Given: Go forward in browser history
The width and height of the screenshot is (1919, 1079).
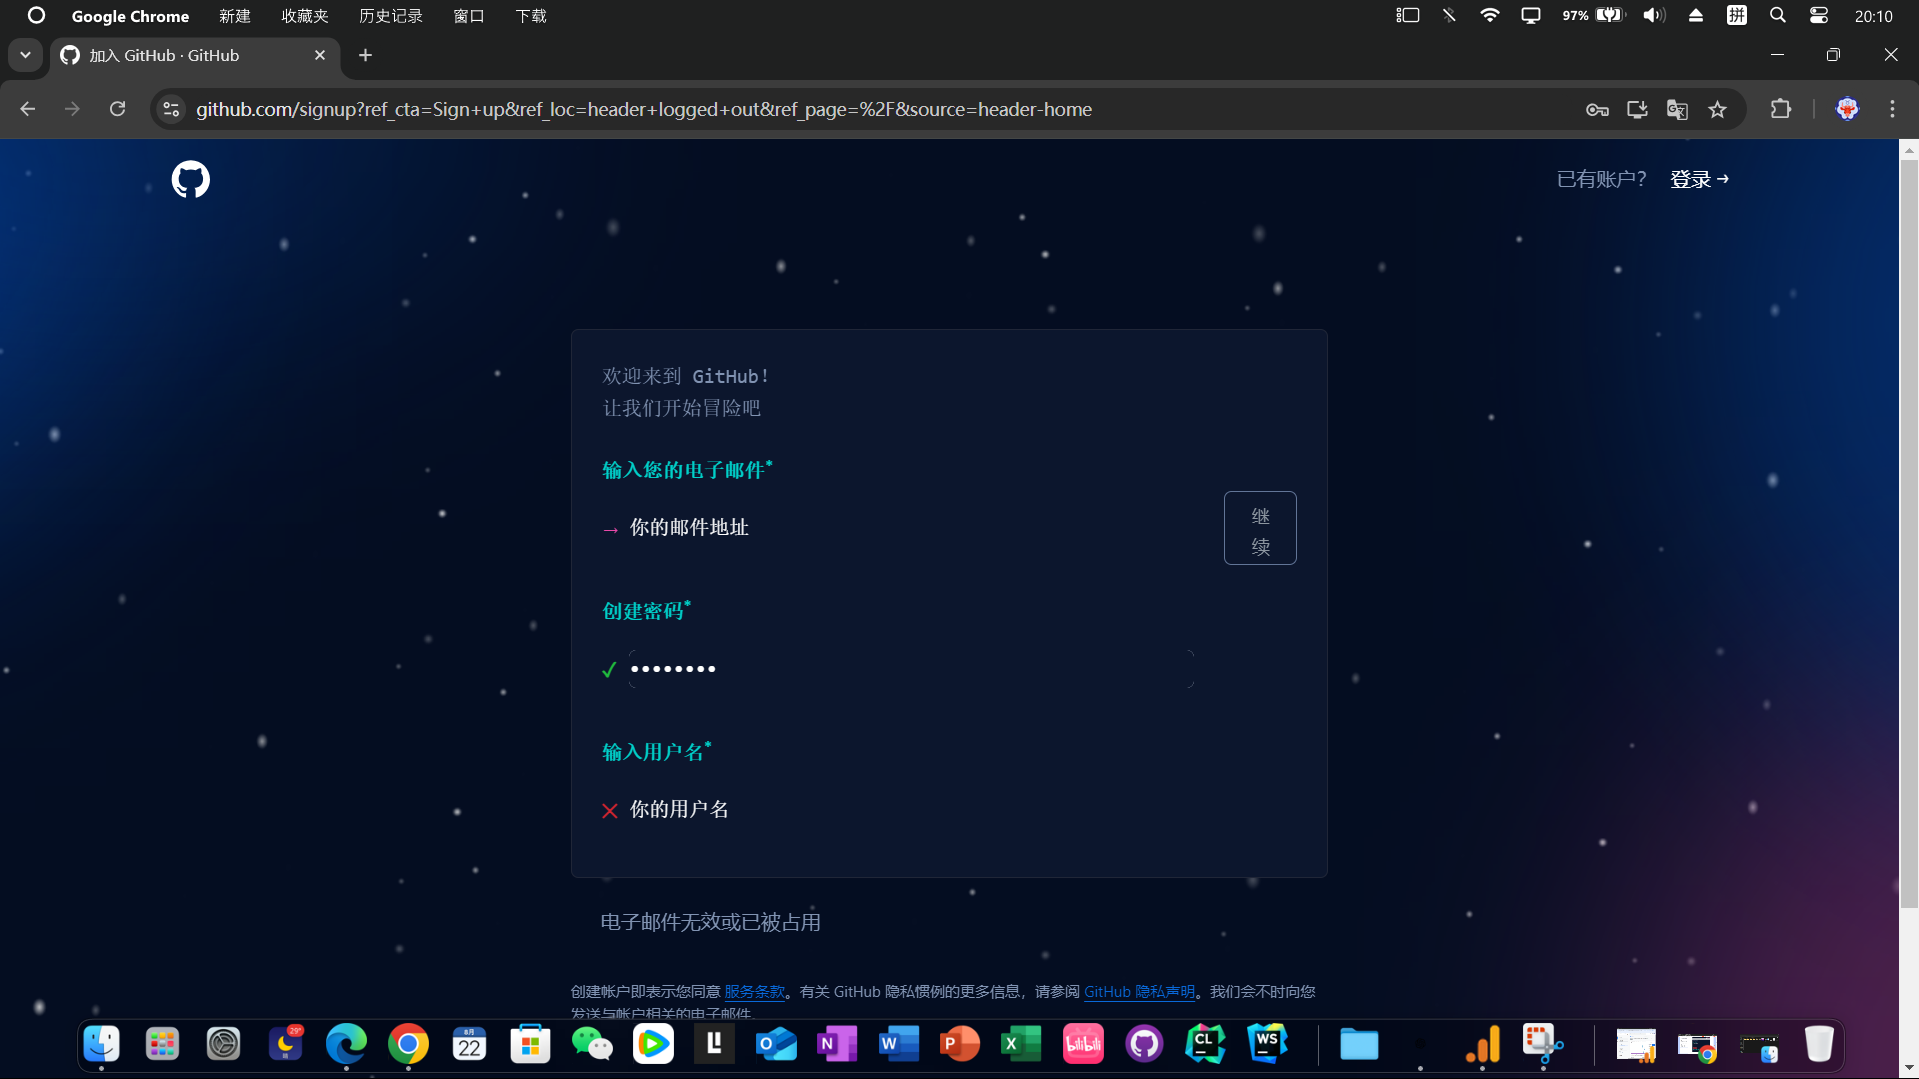Looking at the screenshot, I should 72,109.
